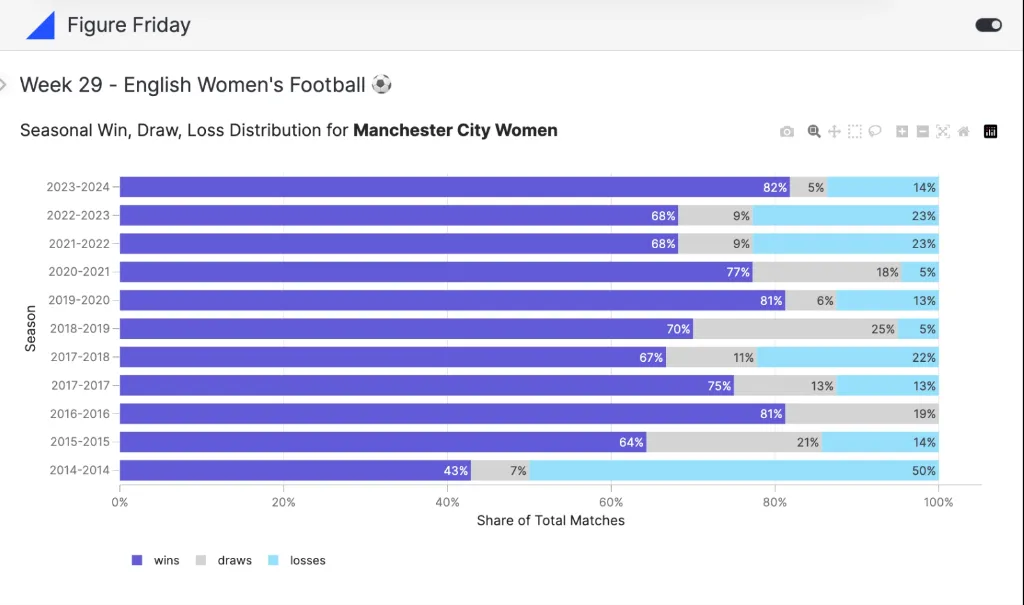Choose the Box Select tool
Screen dimensions: 1024x605
click(x=855, y=131)
